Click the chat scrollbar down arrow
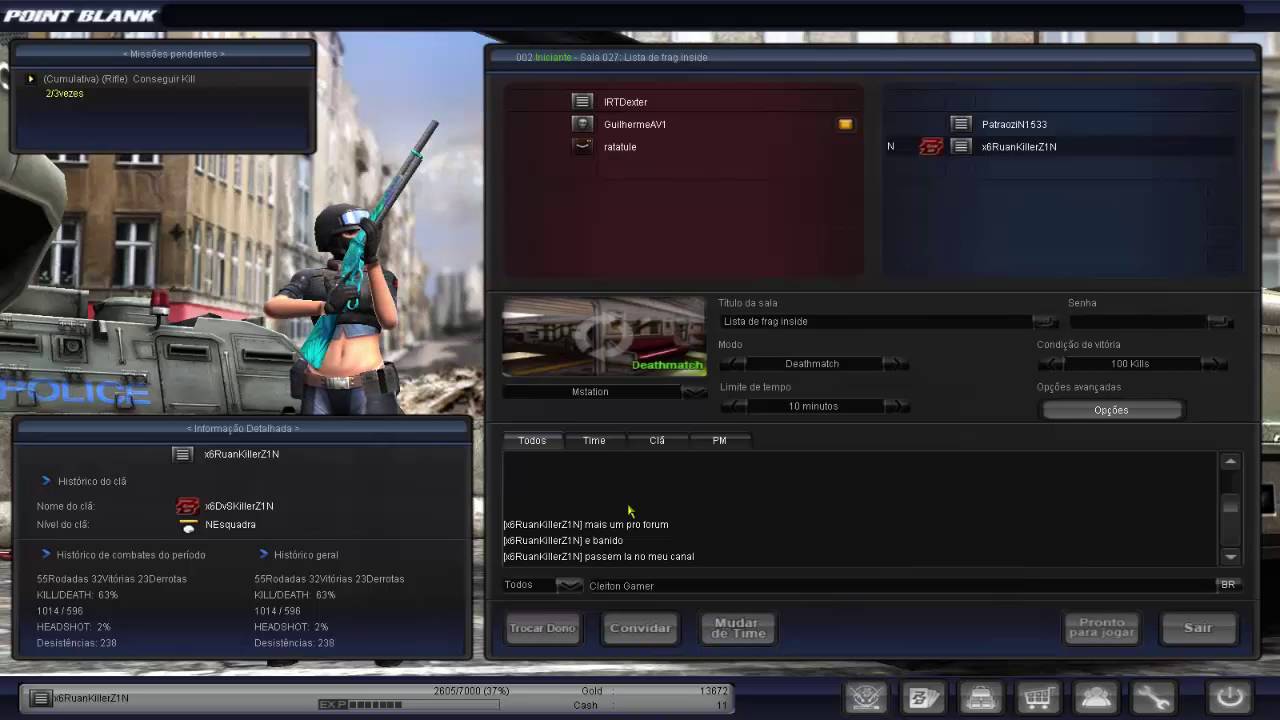Viewport: 1280px width, 720px height. point(1230,557)
